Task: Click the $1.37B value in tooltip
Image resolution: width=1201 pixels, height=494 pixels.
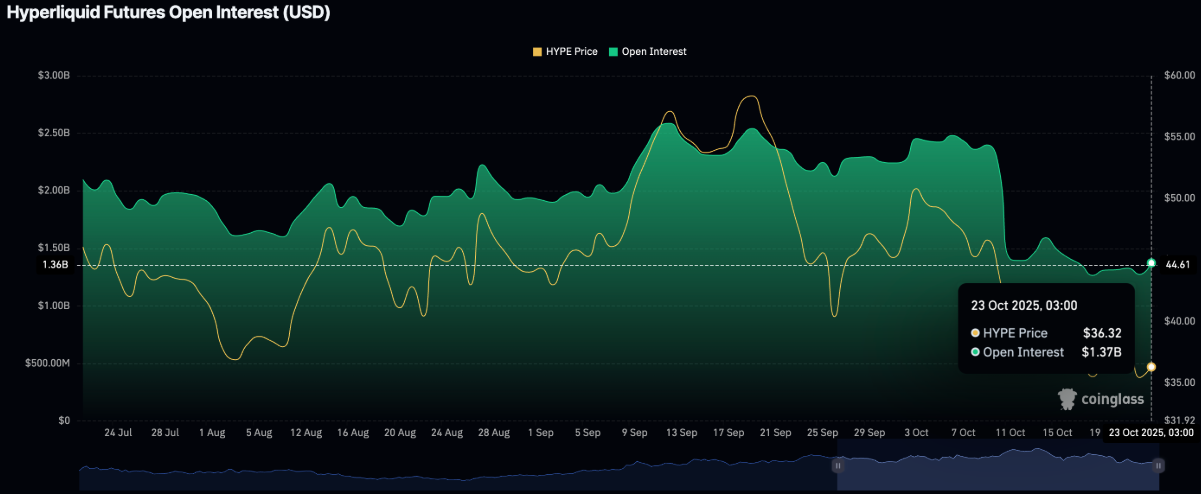Action: point(1101,352)
